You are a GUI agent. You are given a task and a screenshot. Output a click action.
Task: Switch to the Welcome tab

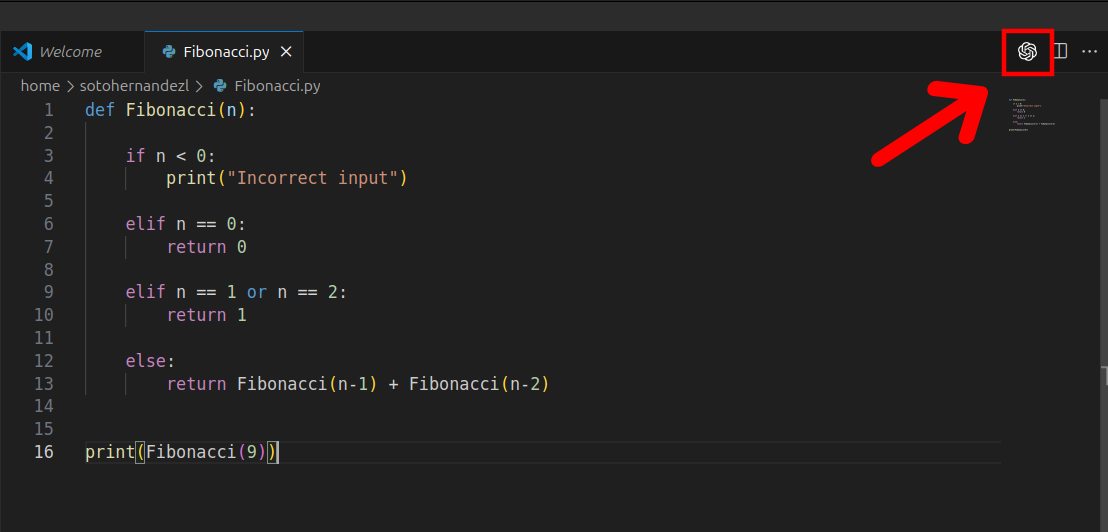(72, 52)
